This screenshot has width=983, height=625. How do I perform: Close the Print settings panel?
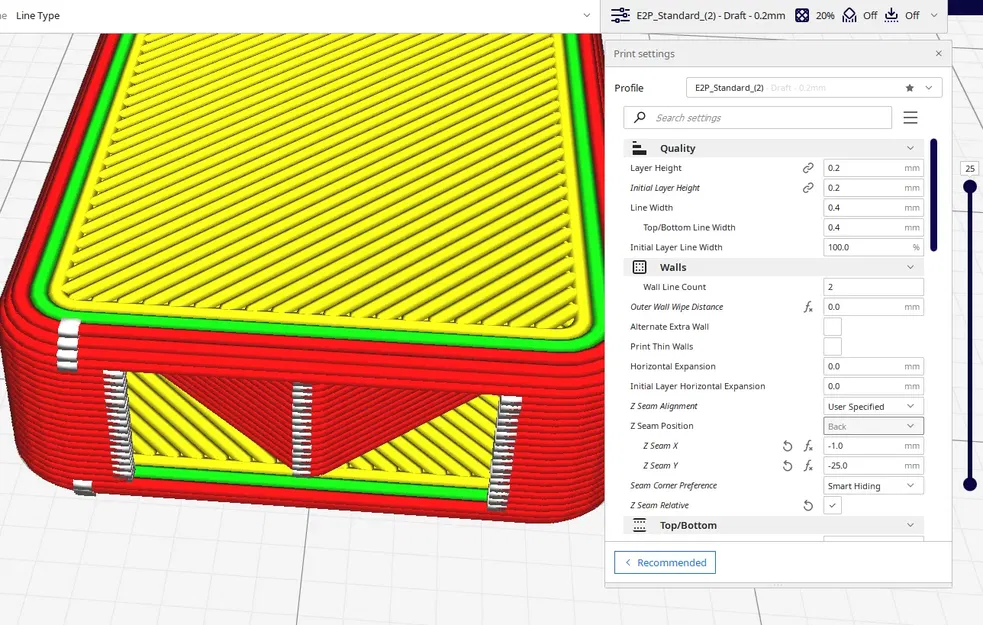tap(938, 53)
